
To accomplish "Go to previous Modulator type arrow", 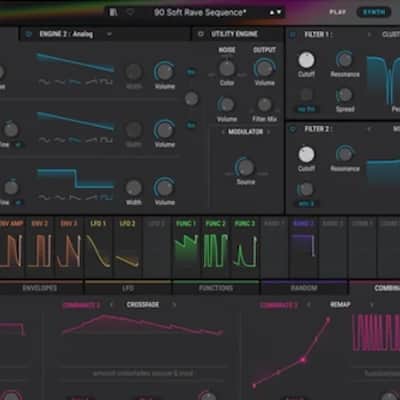I will coord(223,132).
